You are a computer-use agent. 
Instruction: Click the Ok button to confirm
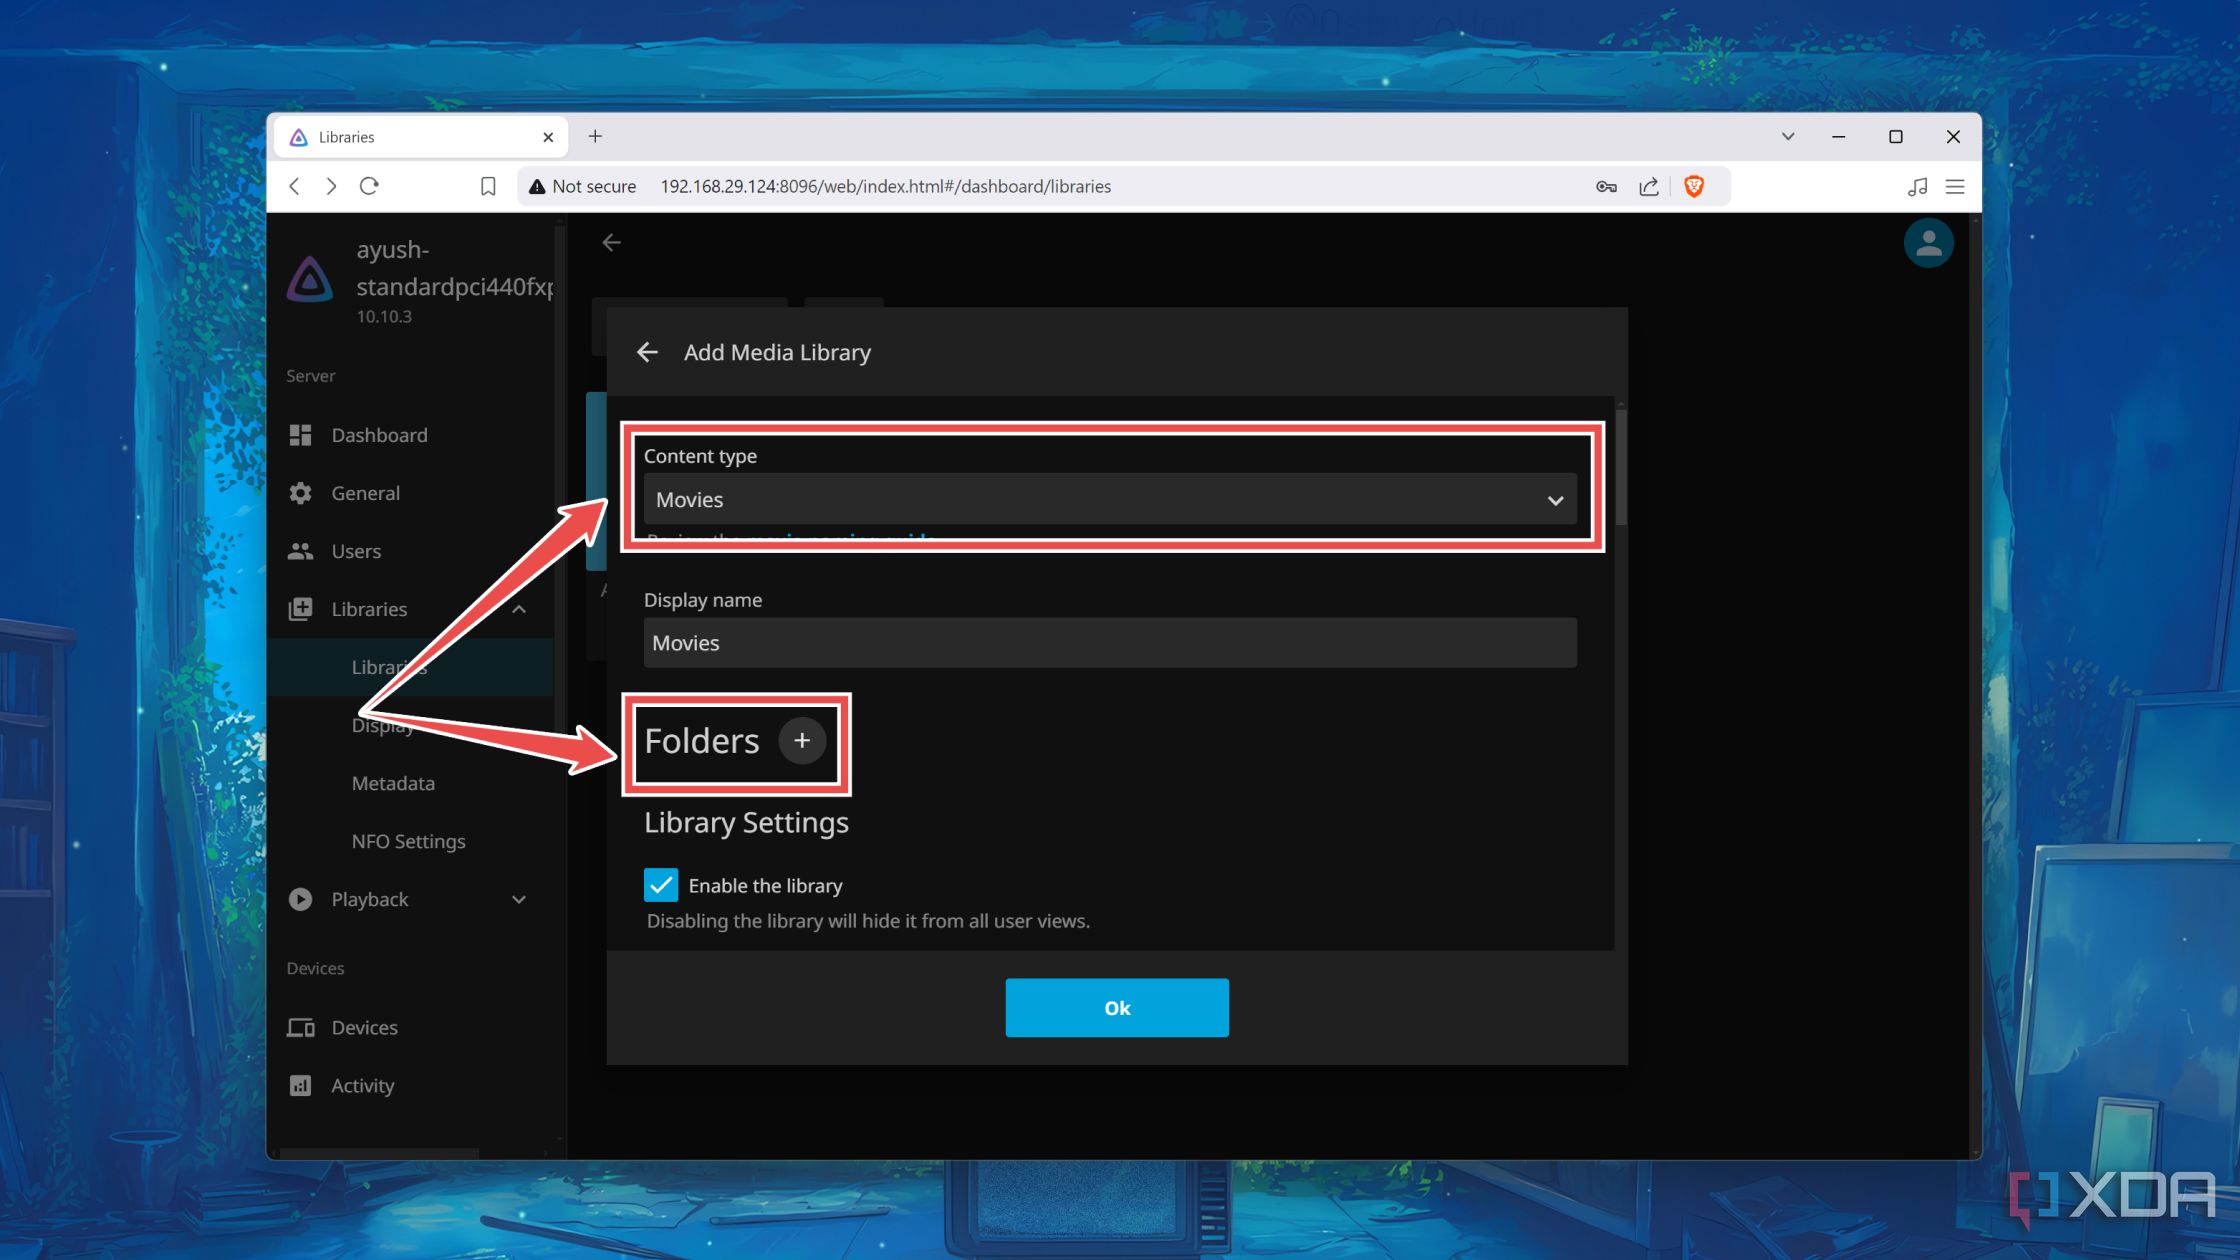1117,1006
